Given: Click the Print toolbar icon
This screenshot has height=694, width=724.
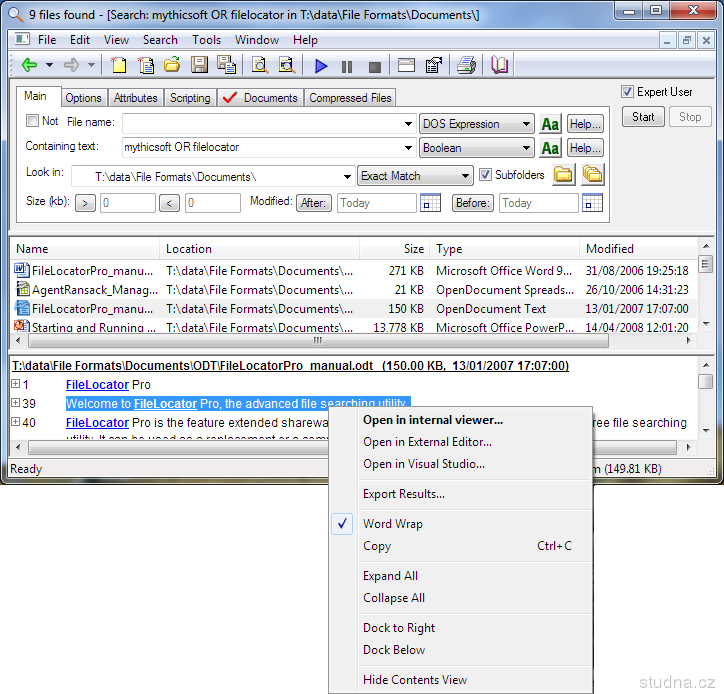Looking at the screenshot, I should coord(466,65).
